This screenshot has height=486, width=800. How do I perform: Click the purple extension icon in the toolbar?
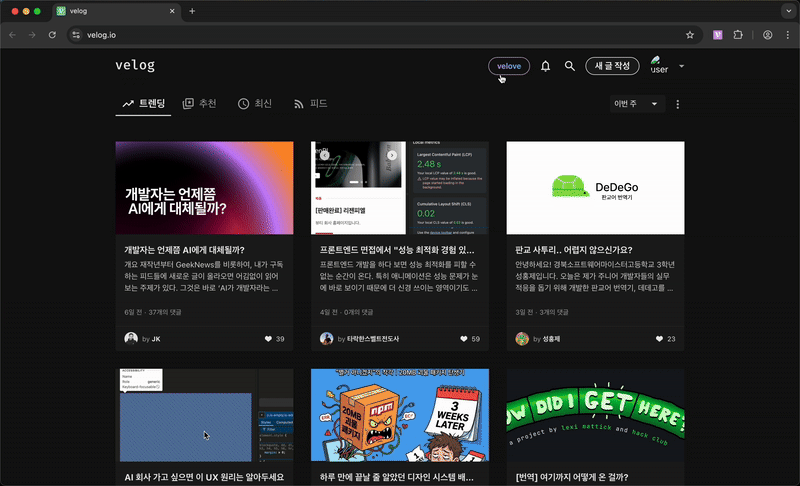pyautogui.click(x=717, y=35)
